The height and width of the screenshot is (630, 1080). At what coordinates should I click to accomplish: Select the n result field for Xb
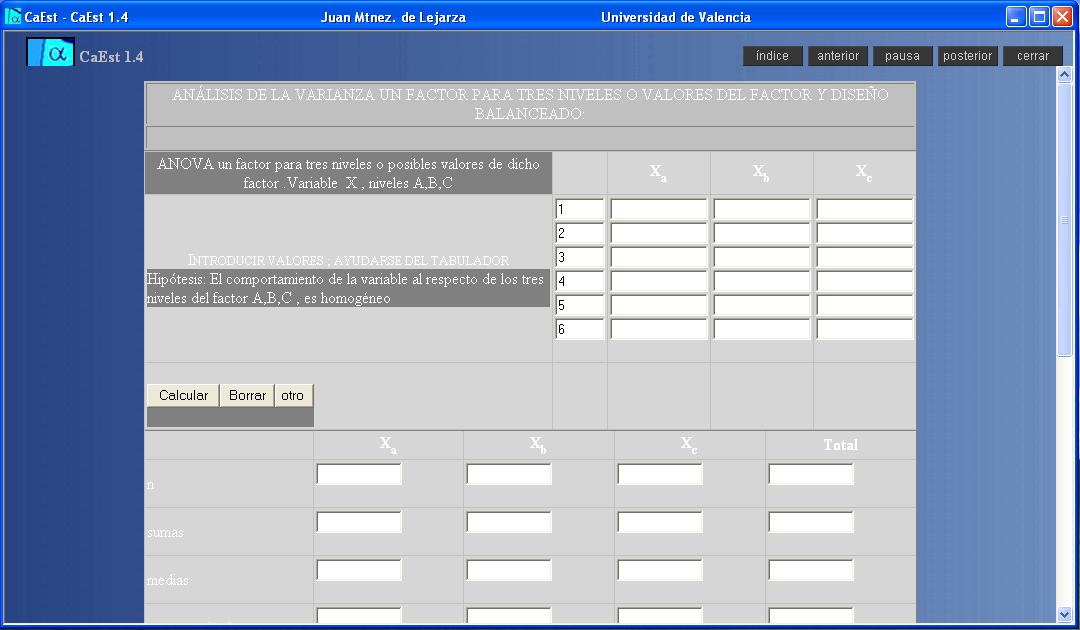tap(509, 474)
